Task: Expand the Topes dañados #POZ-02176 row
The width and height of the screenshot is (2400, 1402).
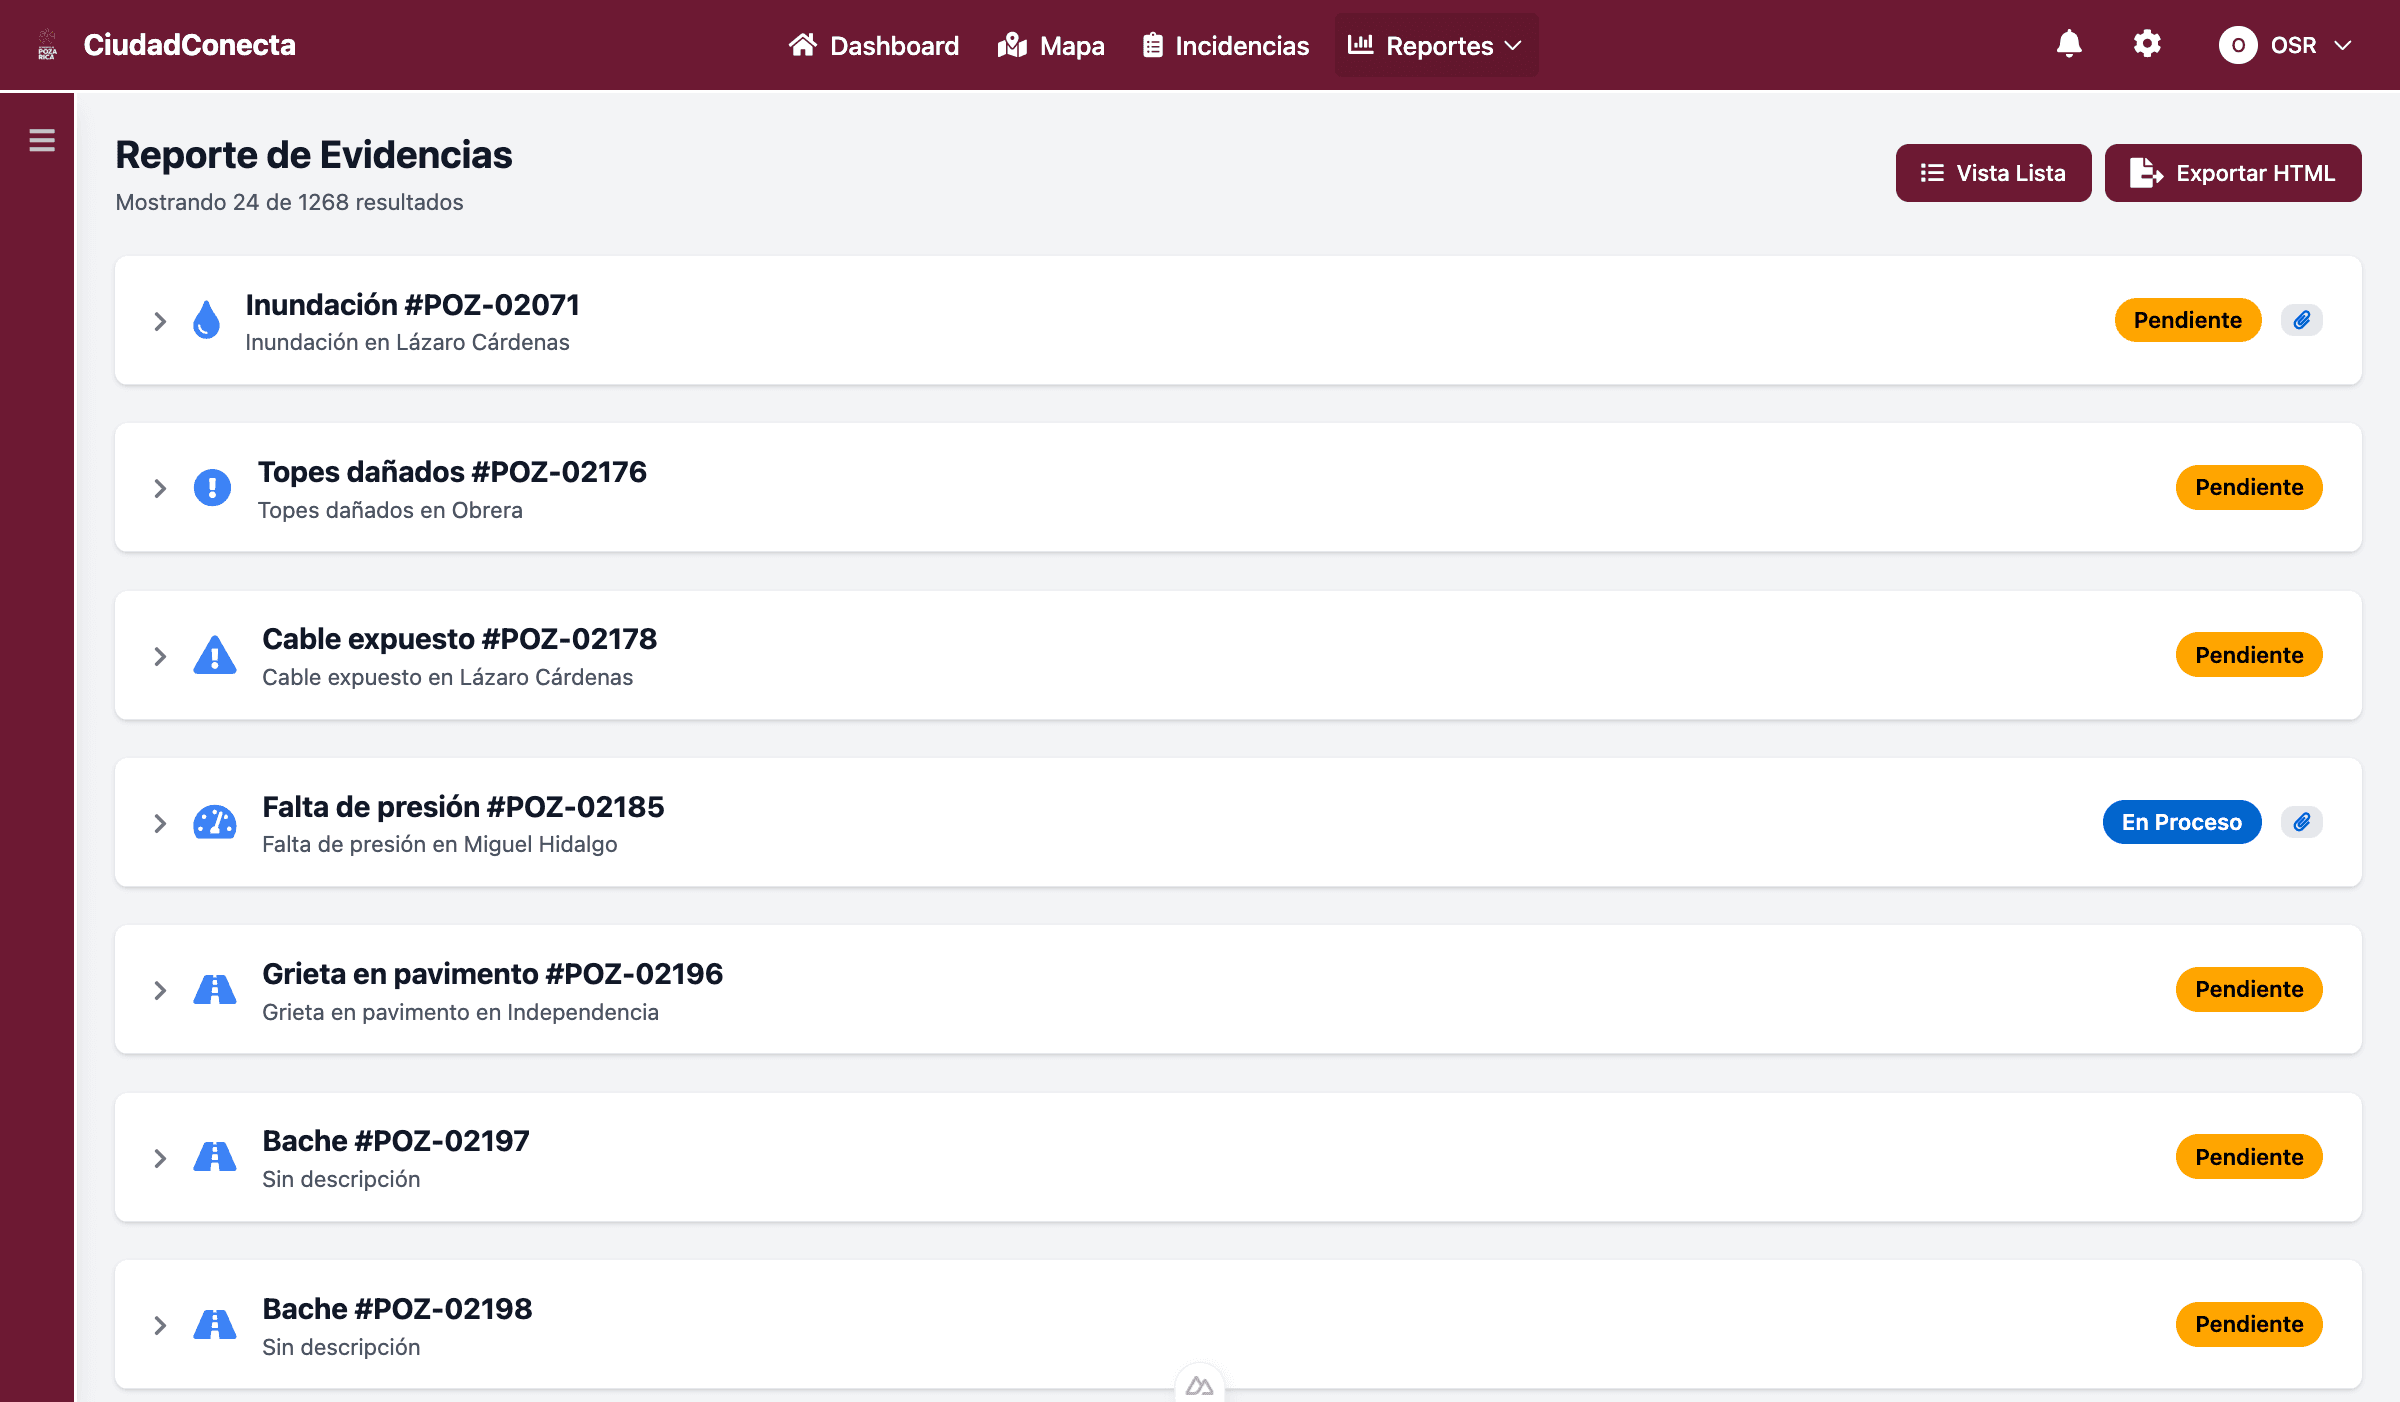Action: pyautogui.click(x=160, y=488)
